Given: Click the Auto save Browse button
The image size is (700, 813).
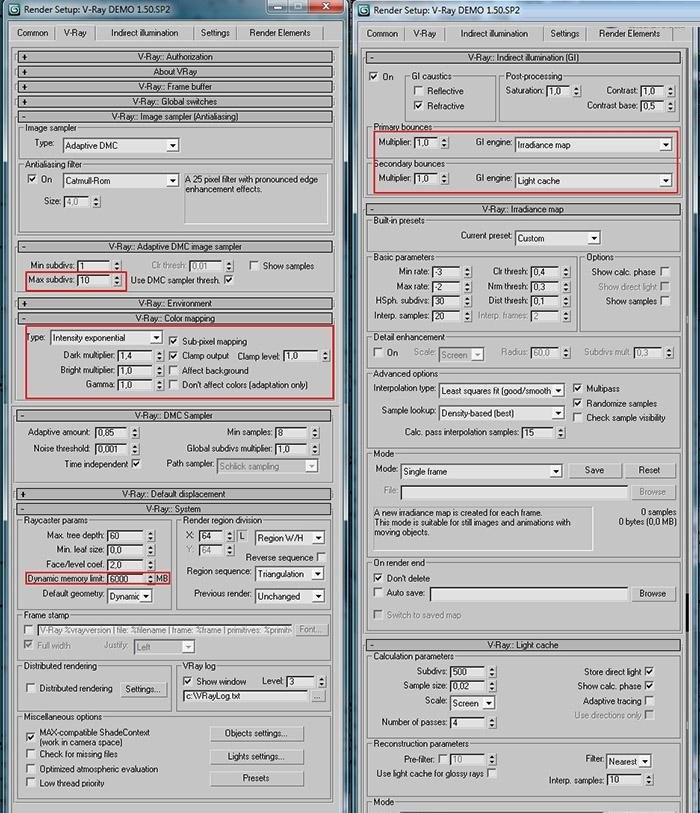Looking at the screenshot, I should (x=652, y=594).
